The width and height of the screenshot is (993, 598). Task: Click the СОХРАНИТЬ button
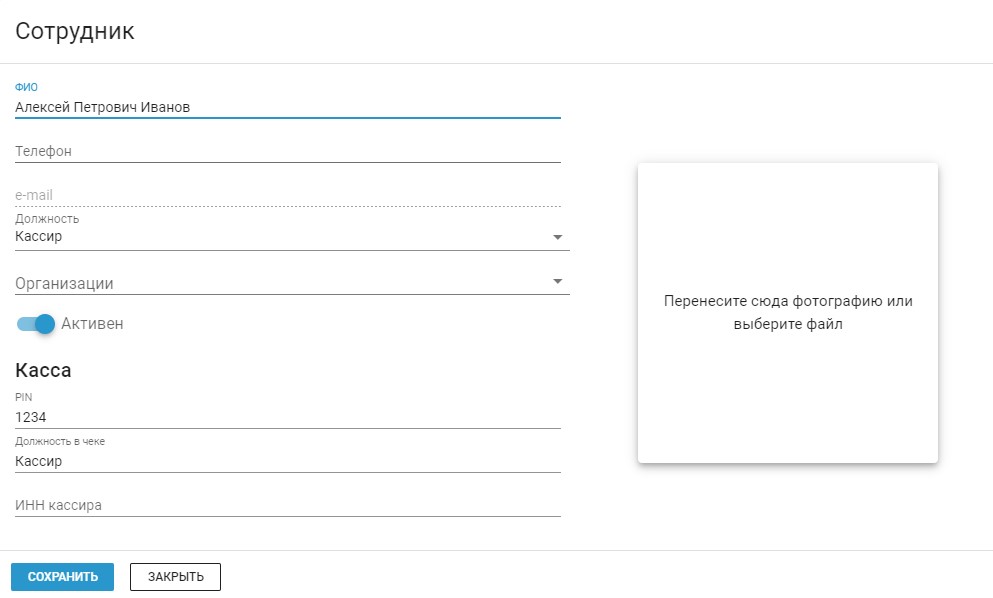(63, 577)
